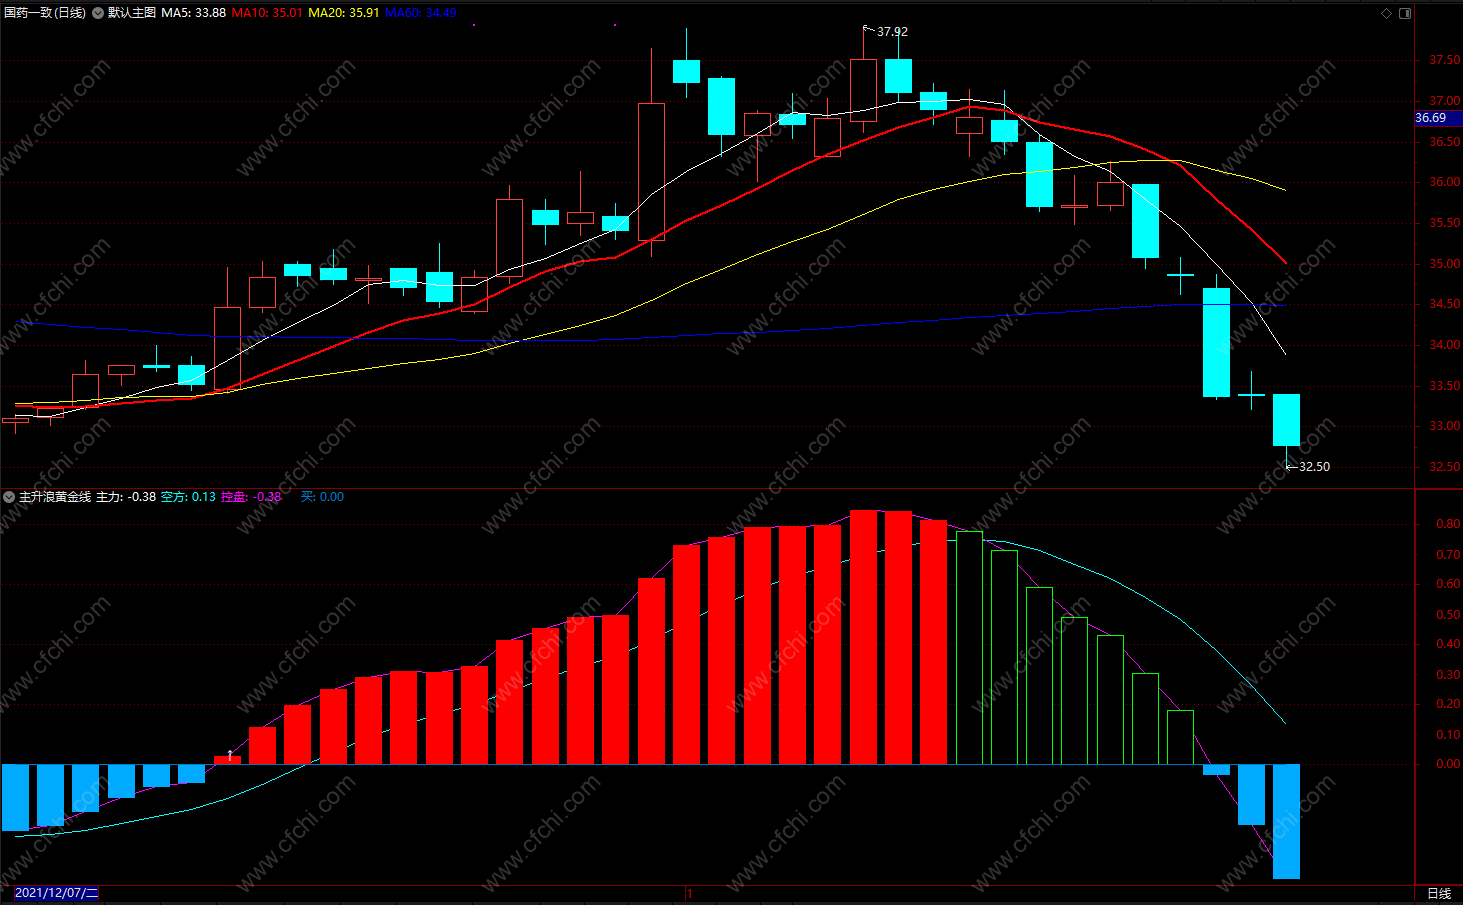1463x905 pixels.
Task: Click the 国药一致(日线) stock title
Action: (45, 13)
